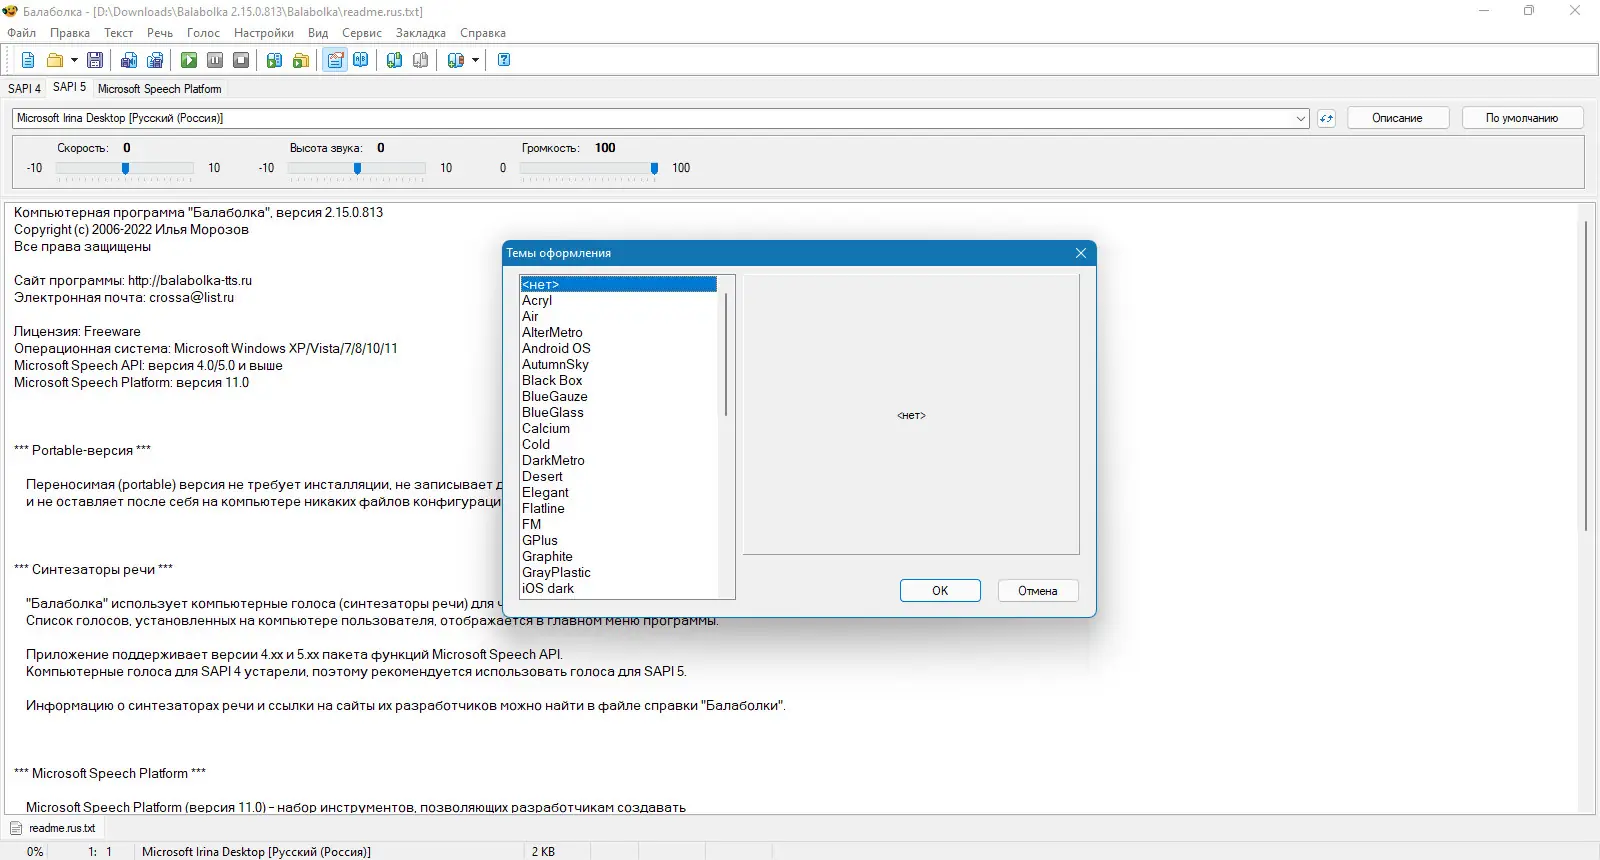
Task: Click the Высота звука pitch slider
Action: click(357, 169)
